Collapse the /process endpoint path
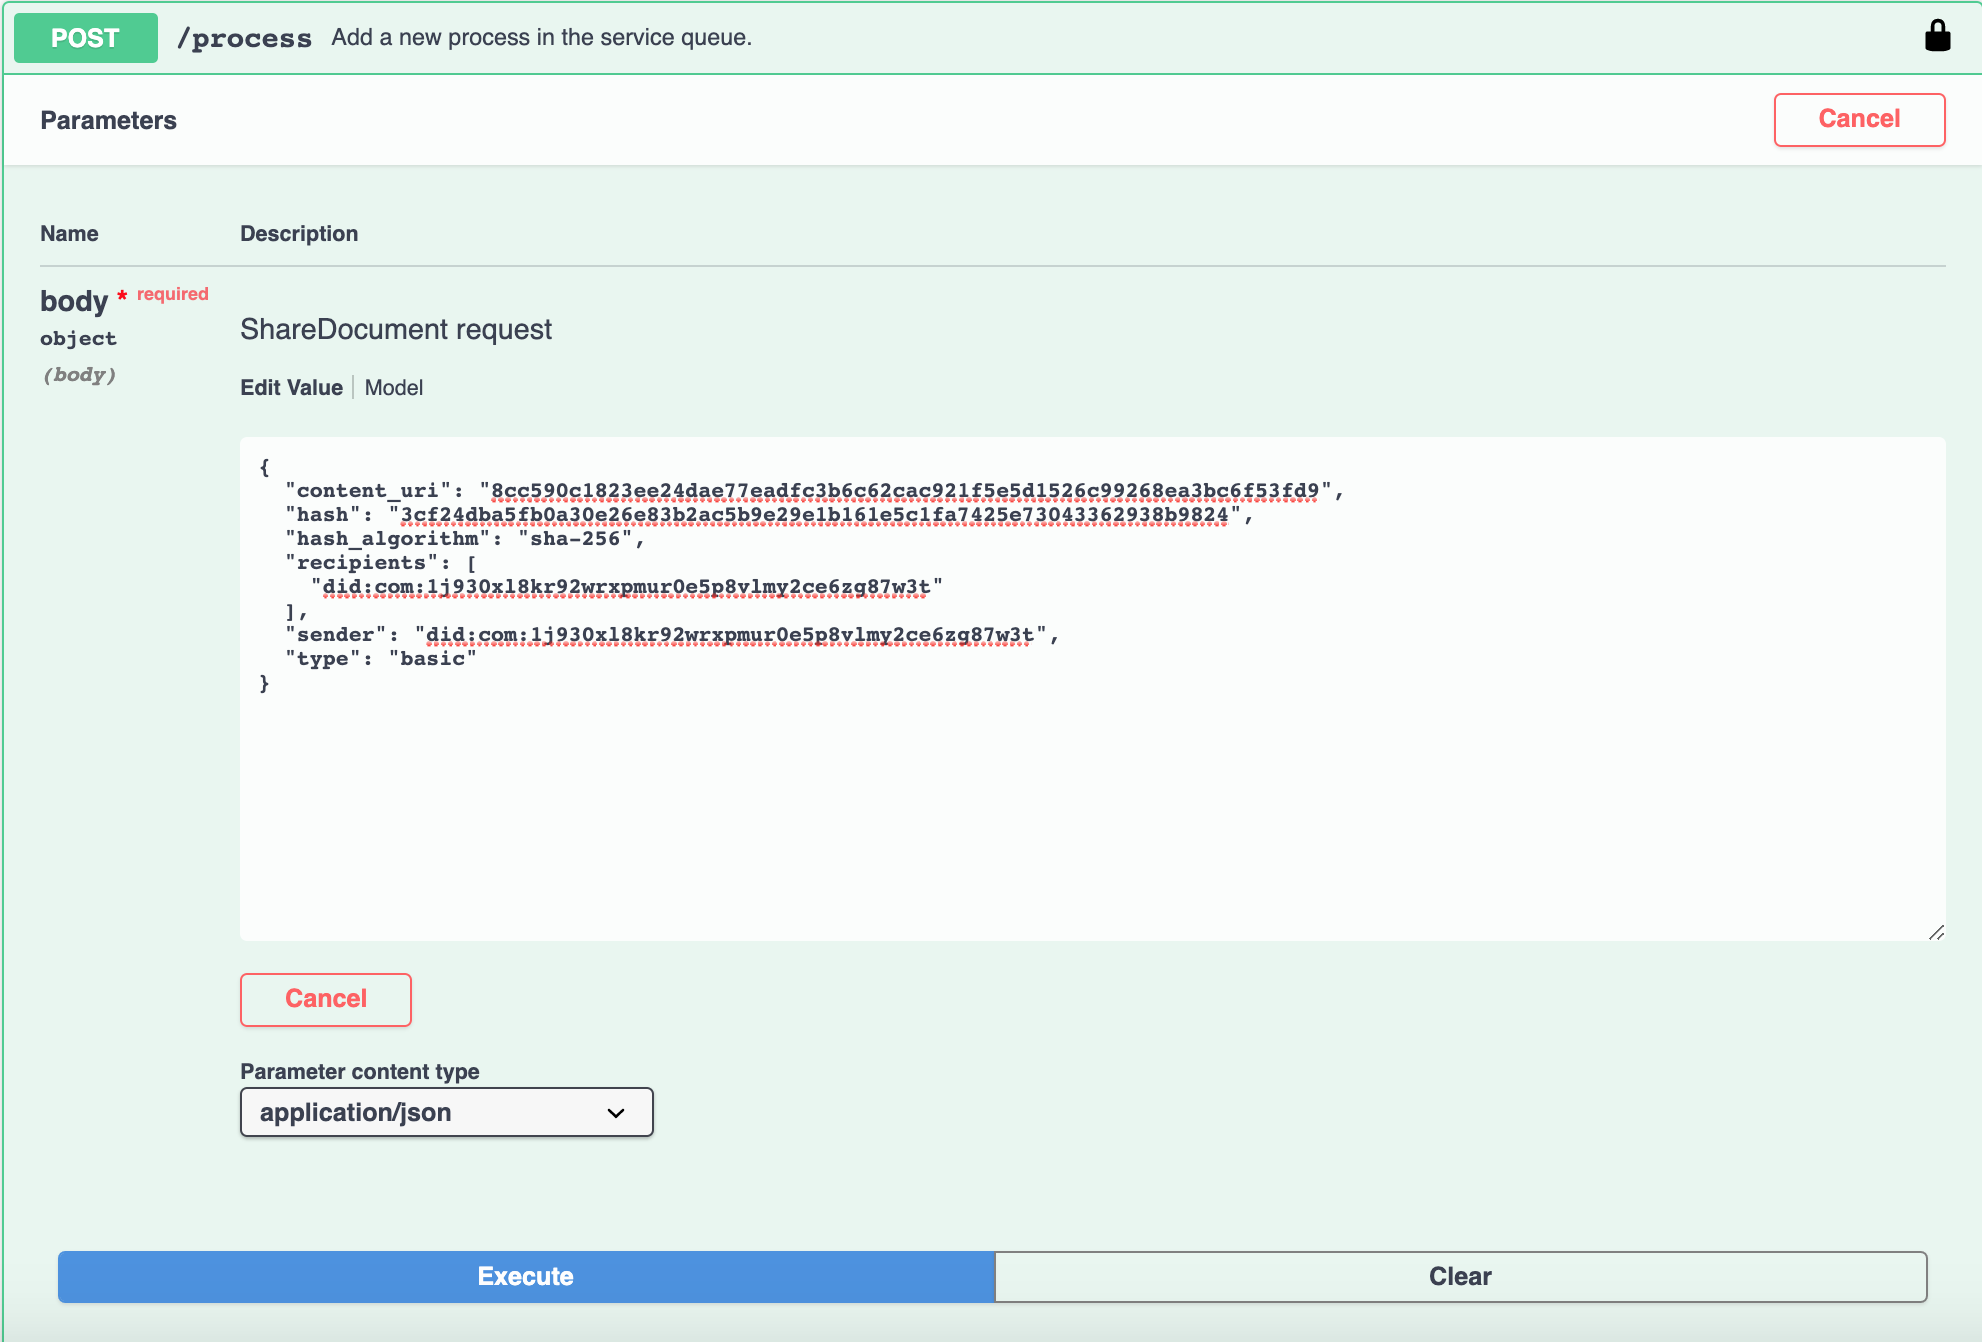The width and height of the screenshot is (1982, 1342). [x=244, y=38]
